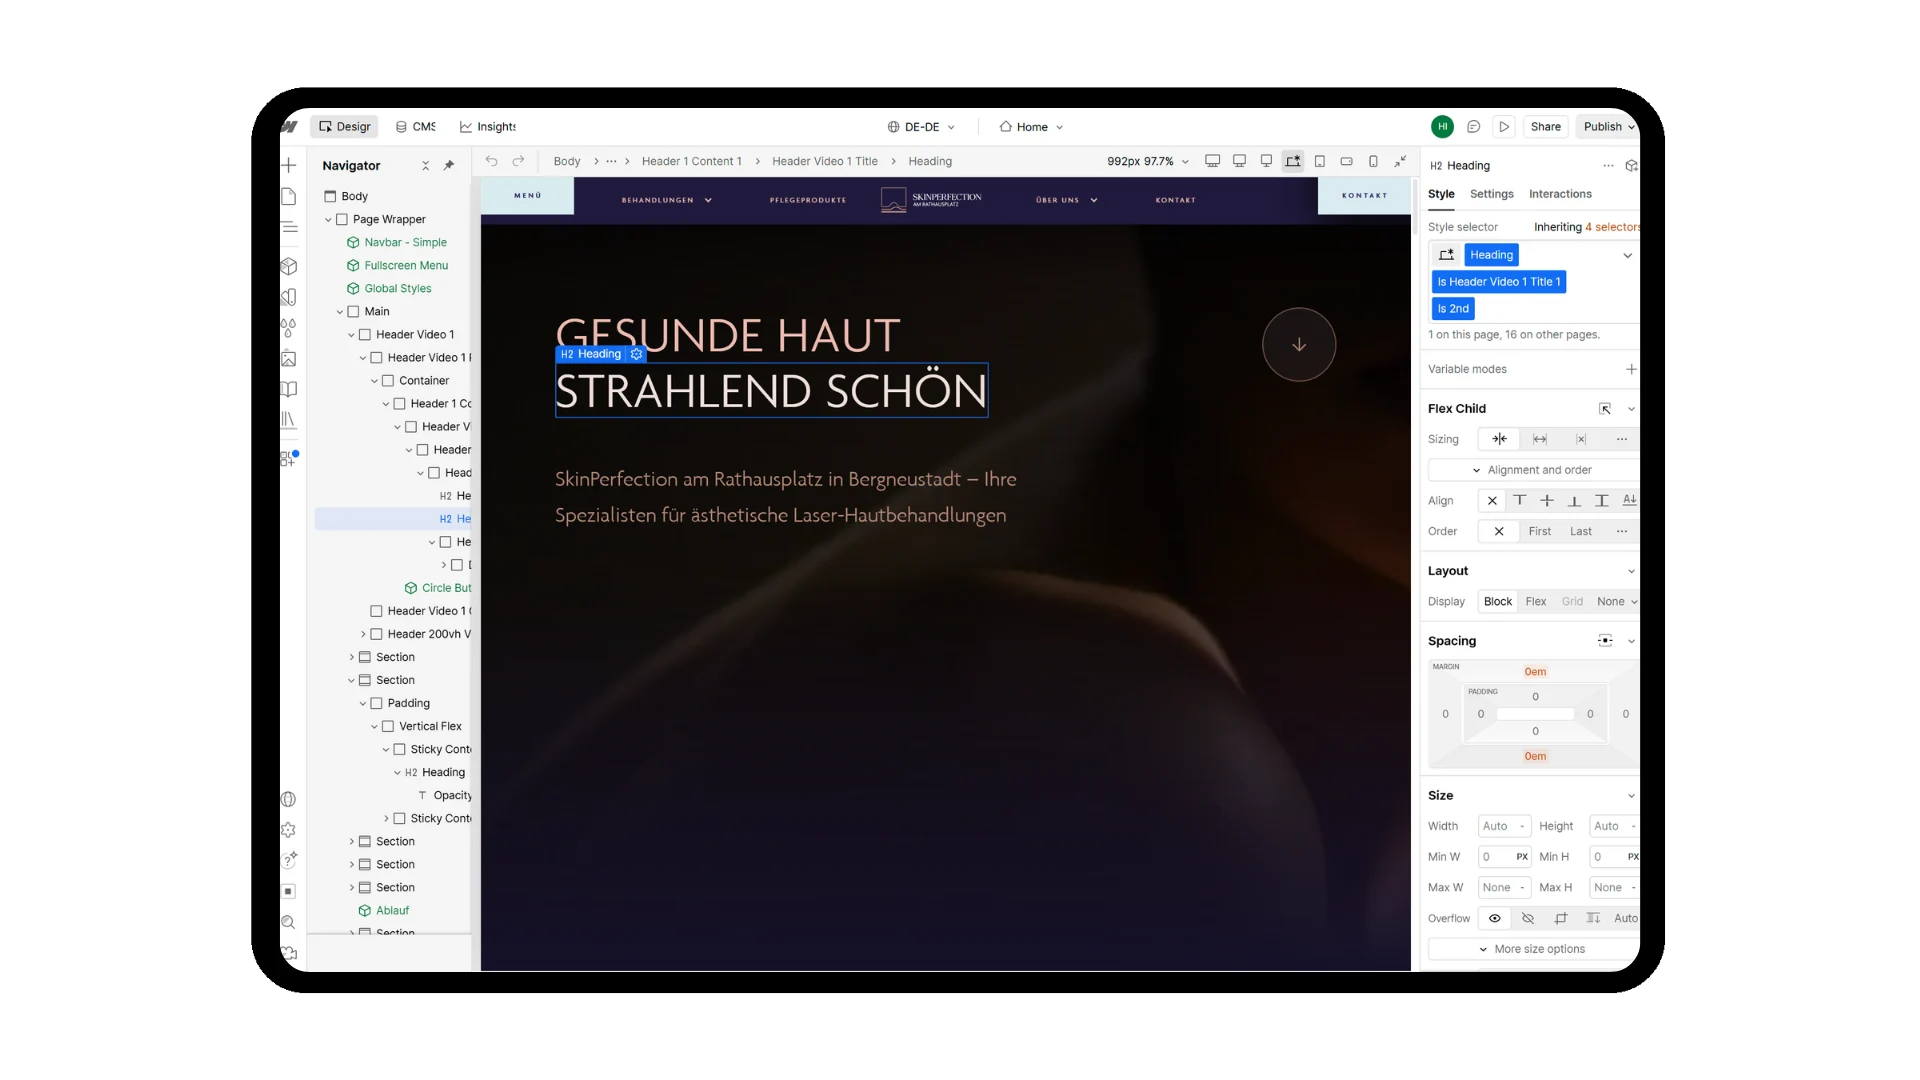Set Display to Grid

click(1573, 602)
